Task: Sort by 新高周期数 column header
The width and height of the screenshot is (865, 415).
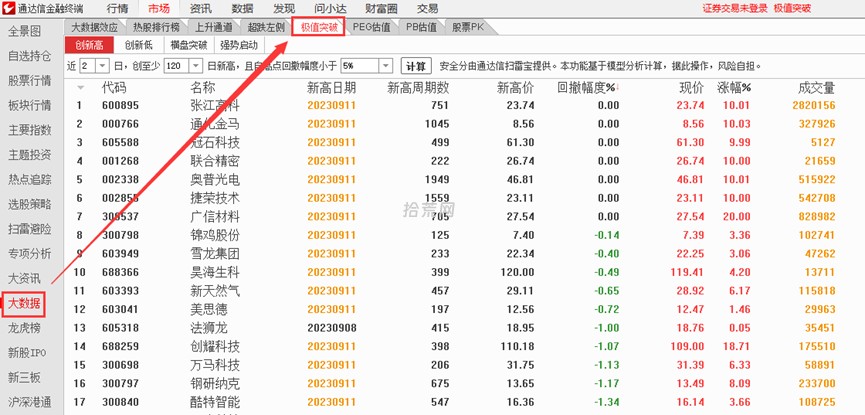Action: [418, 88]
